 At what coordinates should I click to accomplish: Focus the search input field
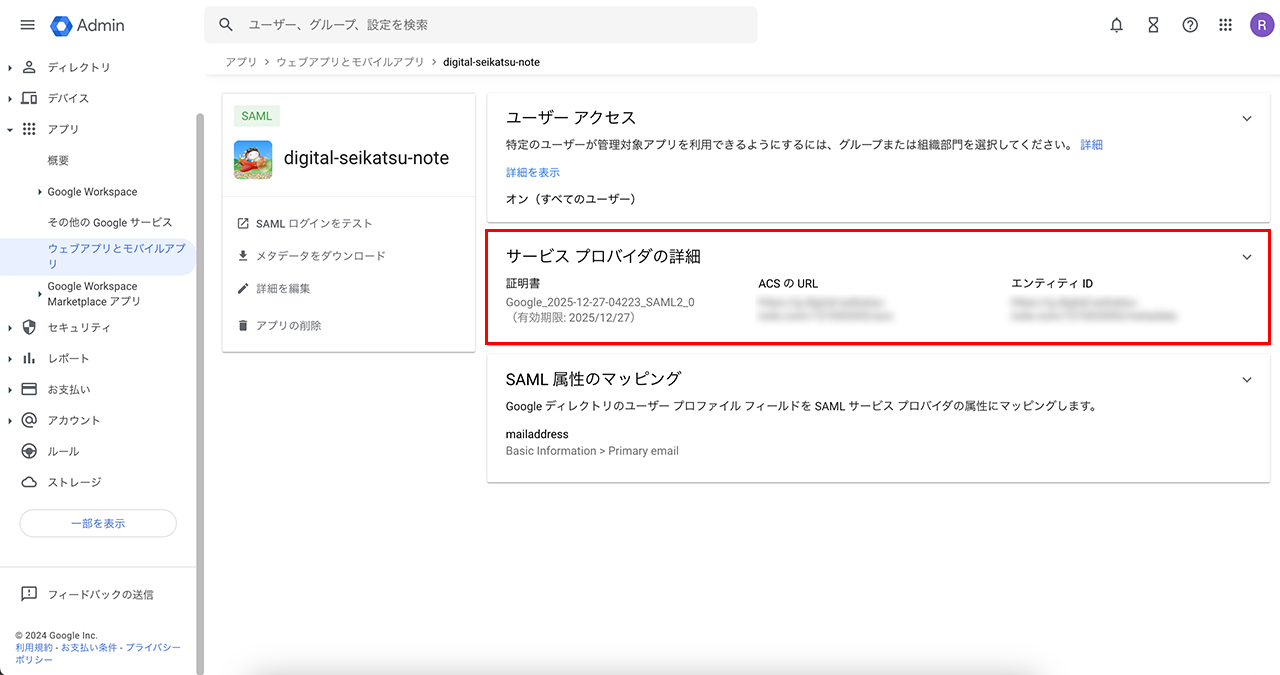click(490, 25)
